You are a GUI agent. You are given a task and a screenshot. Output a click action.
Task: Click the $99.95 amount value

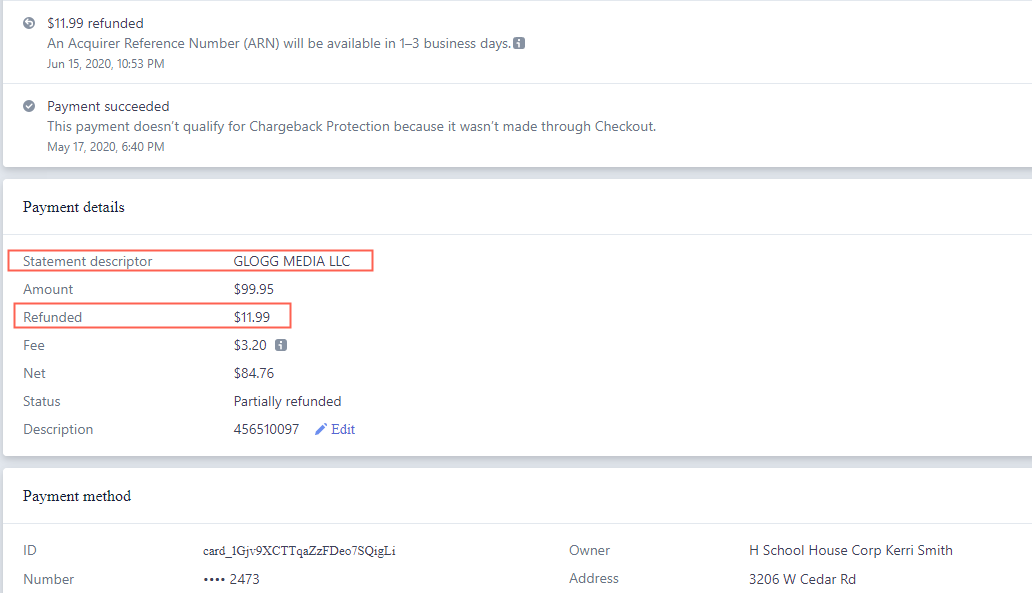(253, 289)
